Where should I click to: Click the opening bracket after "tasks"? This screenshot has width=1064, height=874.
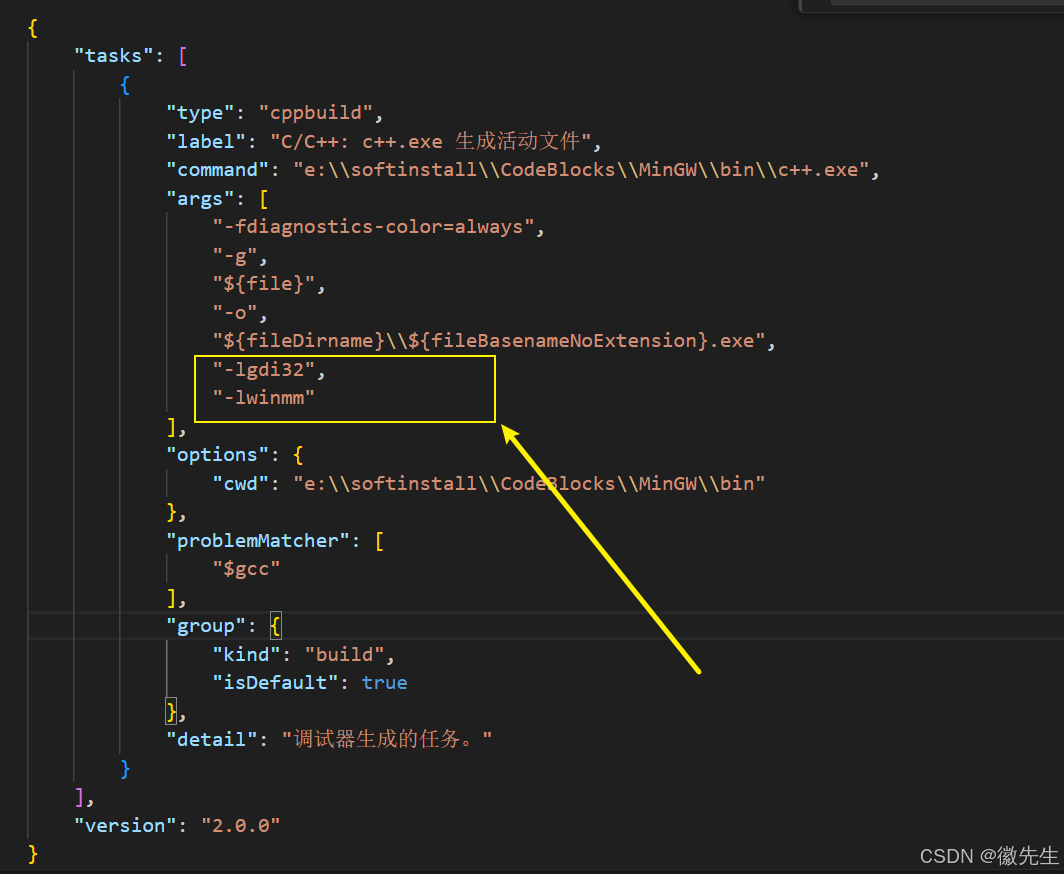click(x=183, y=56)
